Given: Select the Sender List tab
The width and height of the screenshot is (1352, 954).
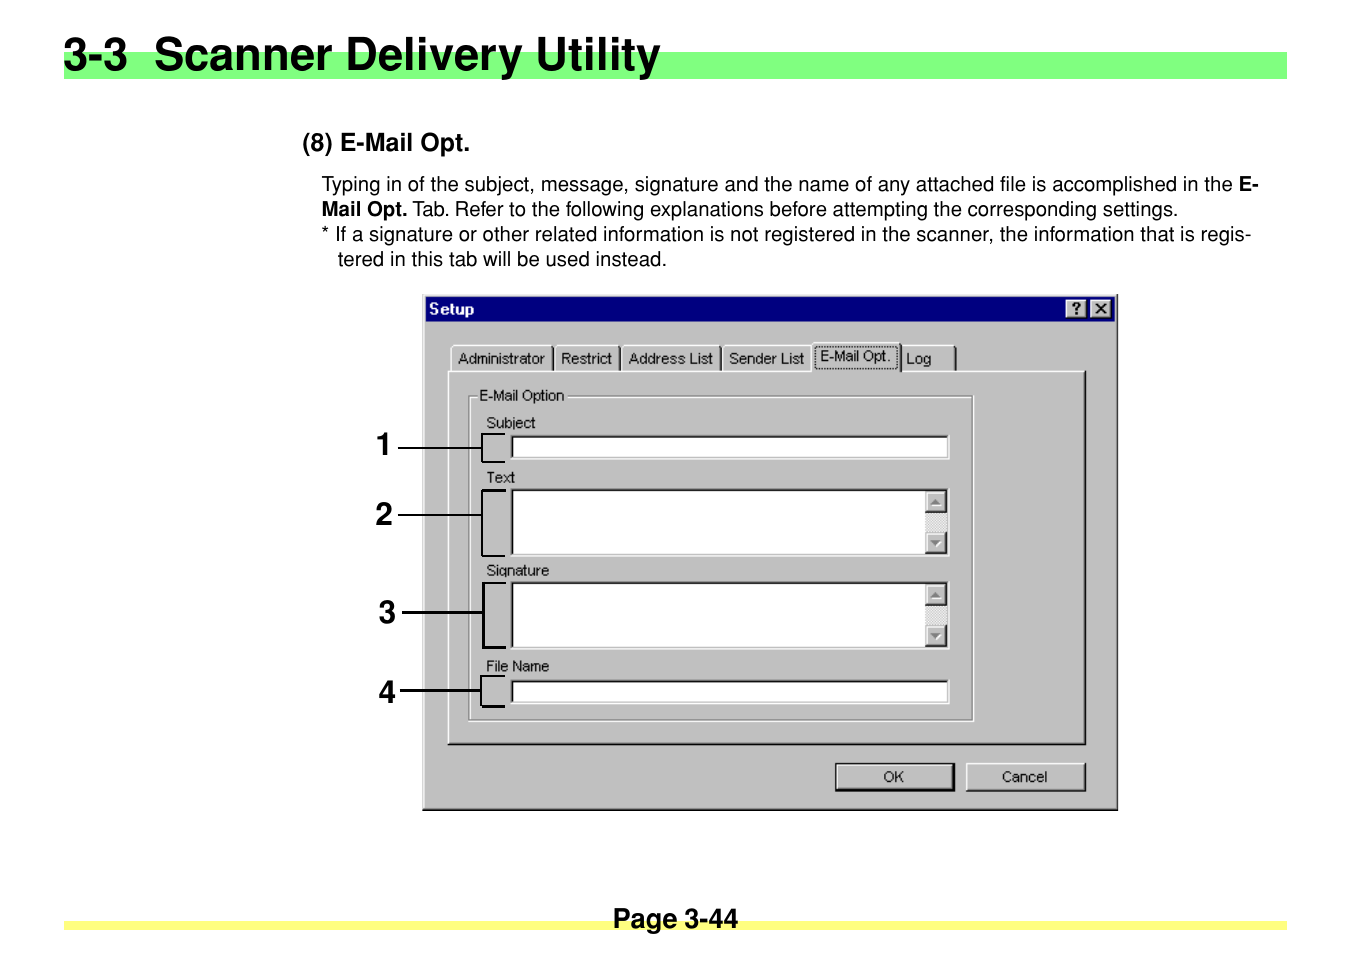Looking at the screenshot, I should (x=766, y=358).
